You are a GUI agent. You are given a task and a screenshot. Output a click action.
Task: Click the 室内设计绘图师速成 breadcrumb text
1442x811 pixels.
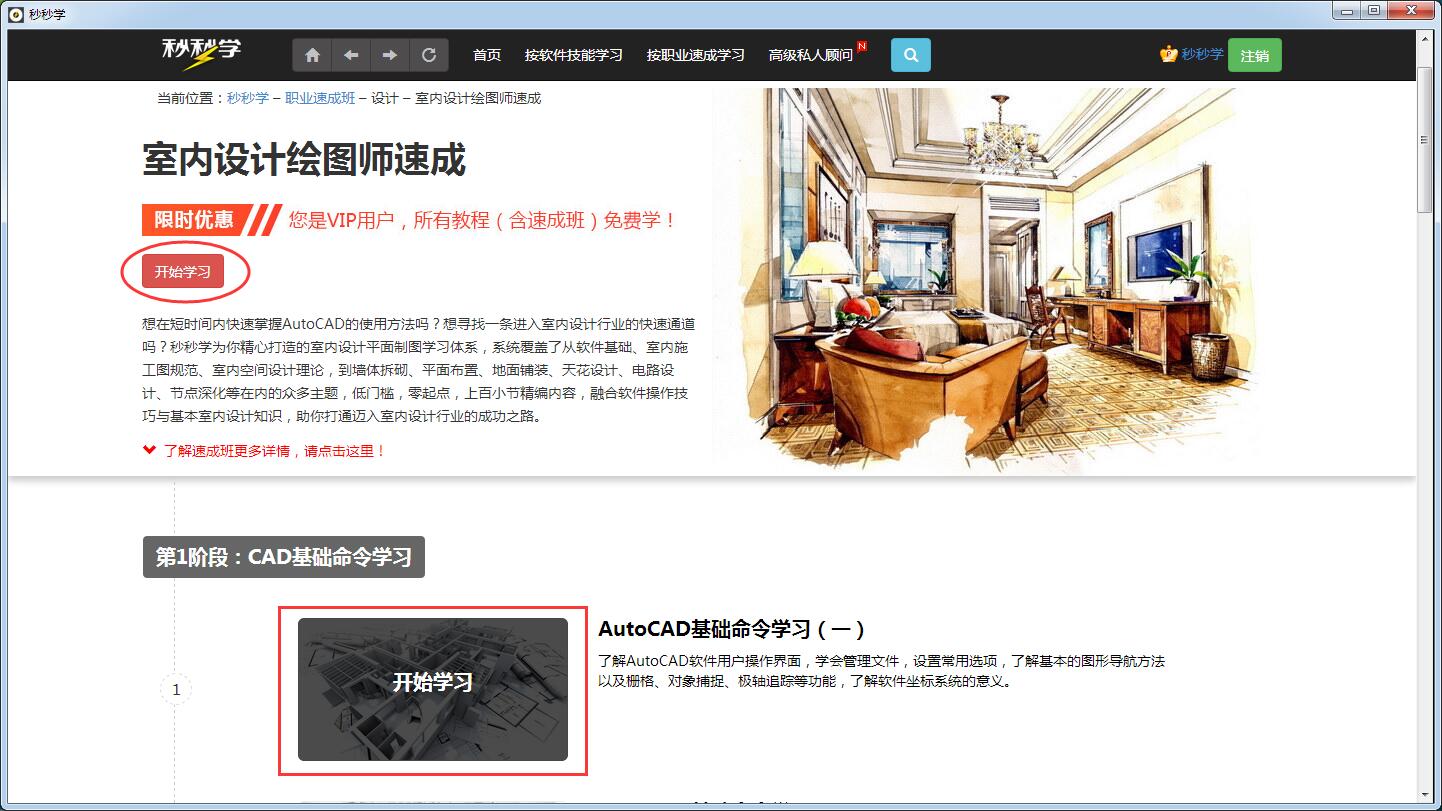pyautogui.click(x=478, y=98)
